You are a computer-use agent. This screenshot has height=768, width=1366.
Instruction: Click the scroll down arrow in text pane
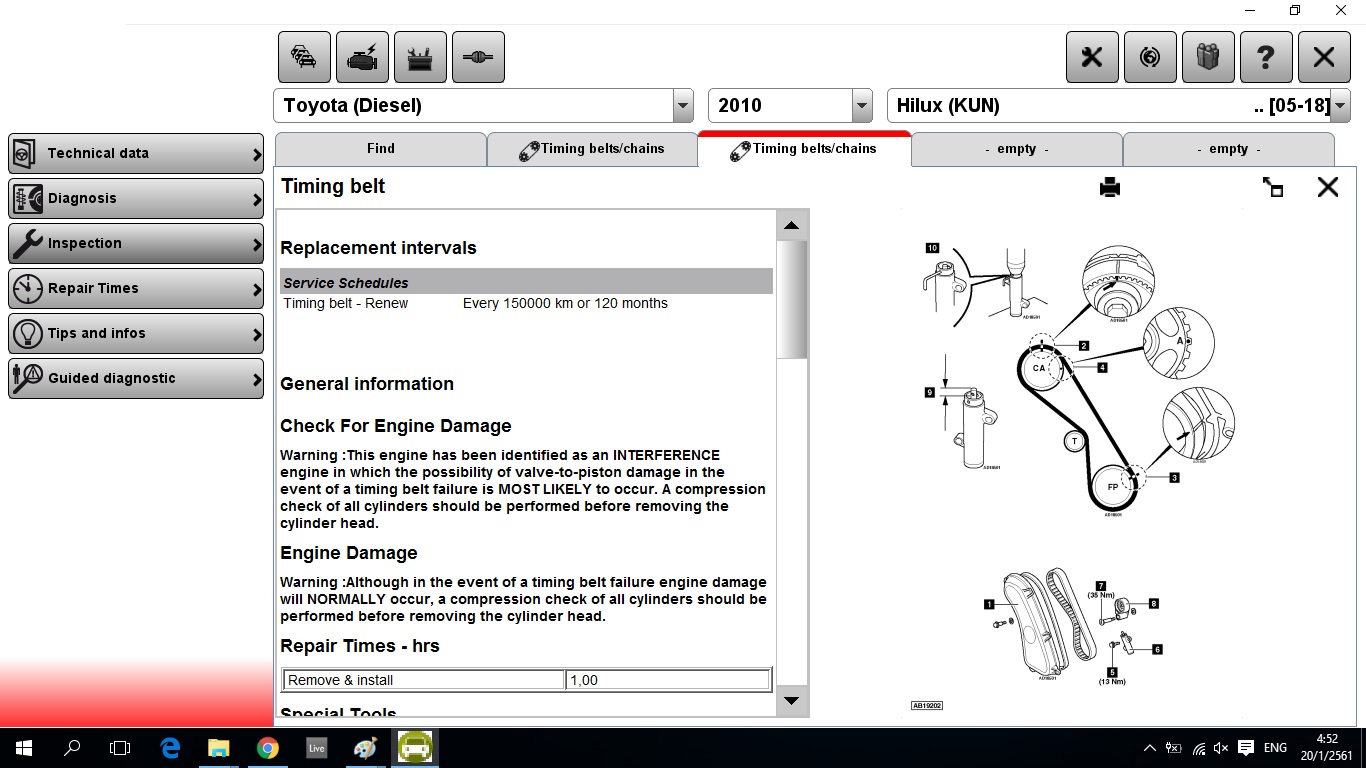[792, 700]
